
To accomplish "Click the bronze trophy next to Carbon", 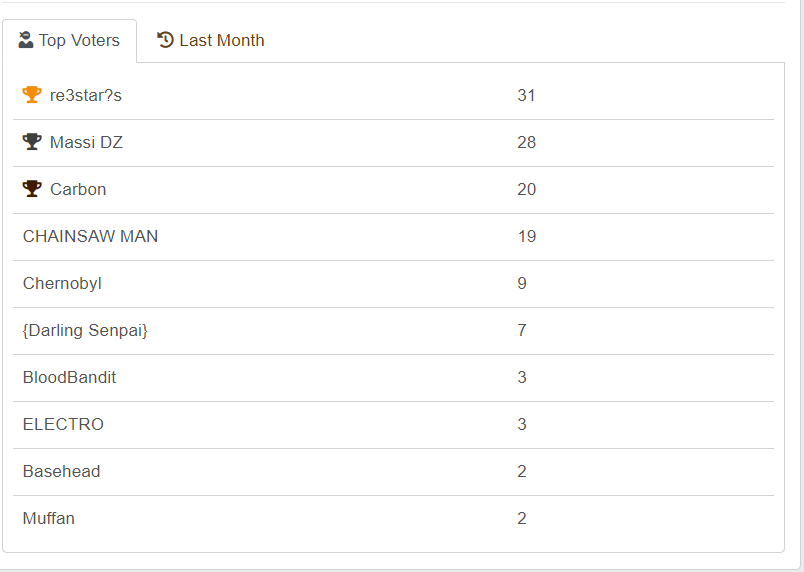I will 32,189.
